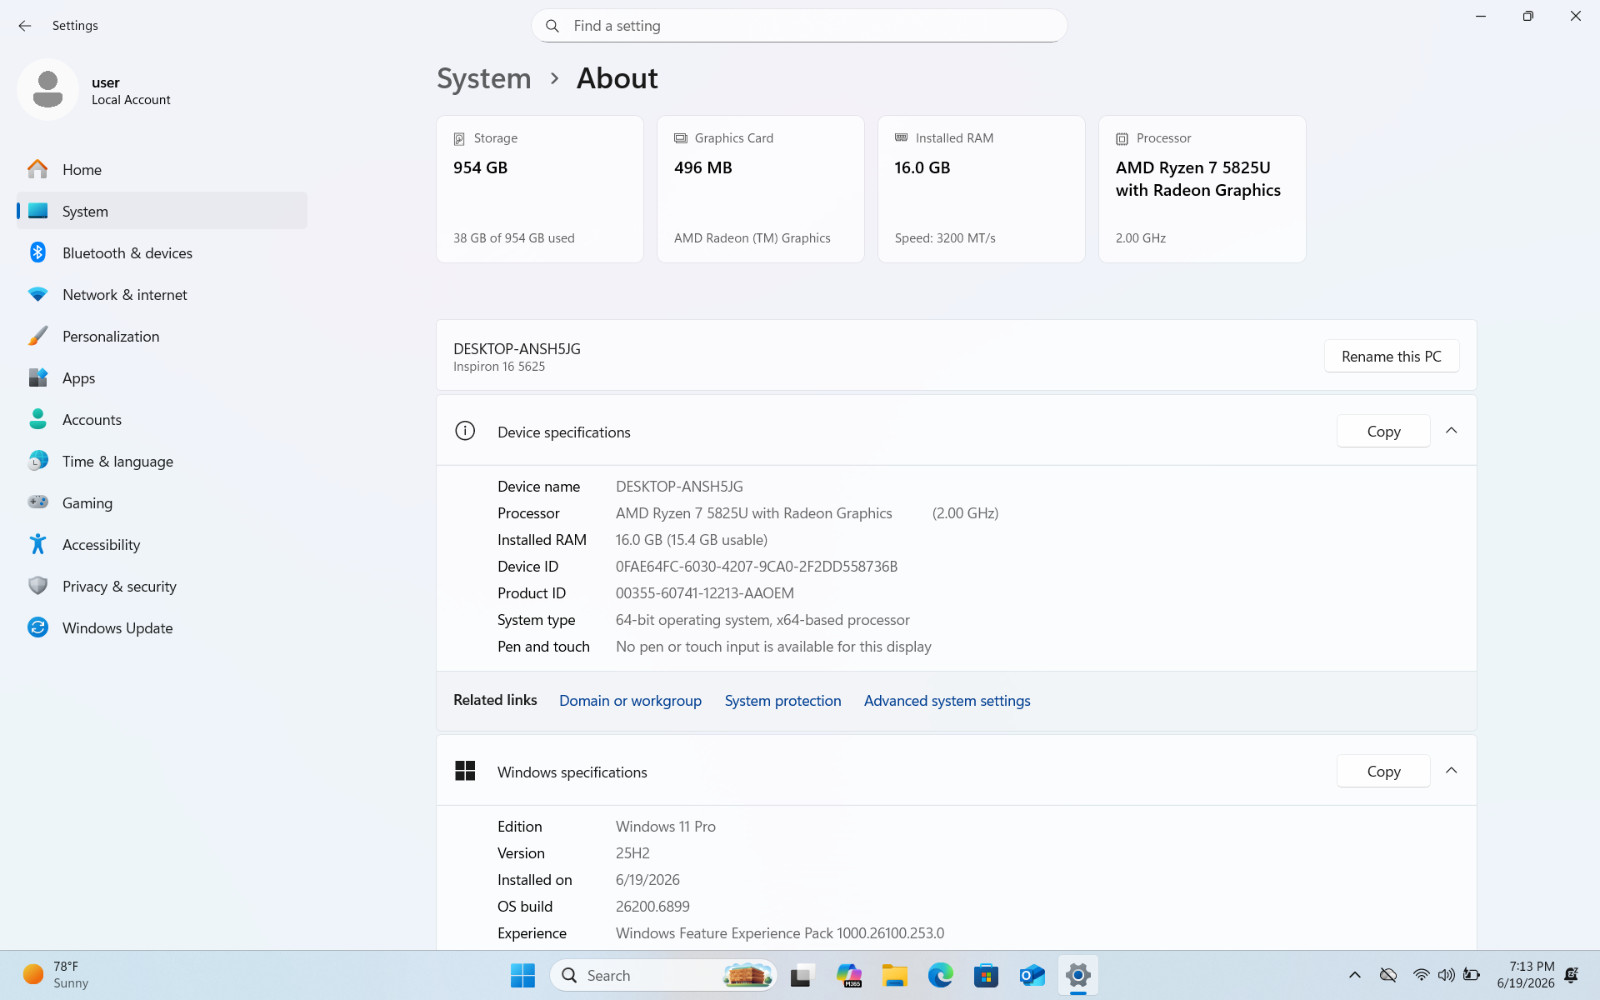Click the 16.0 GB (15.4 GB usable) text
Viewport: 1600px width, 1000px height.
tap(691, 540)
